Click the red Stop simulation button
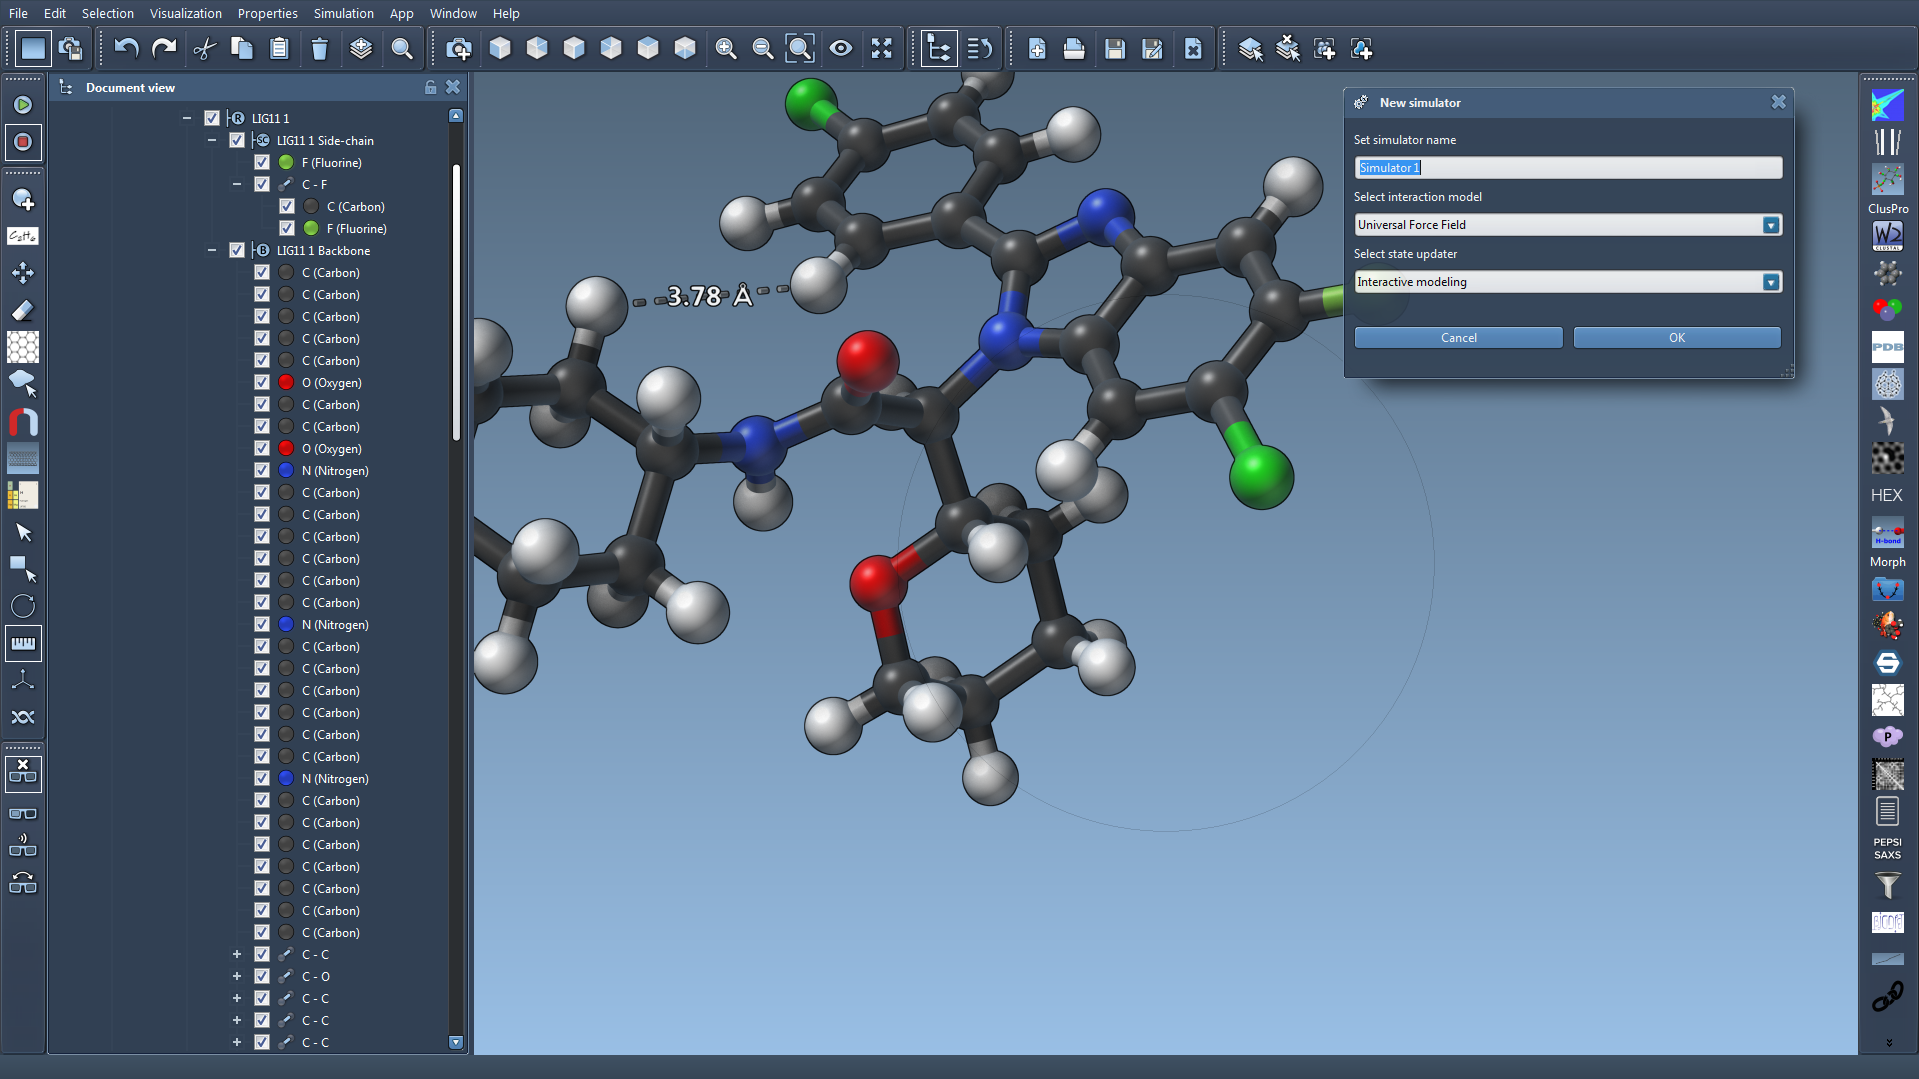 22,142
